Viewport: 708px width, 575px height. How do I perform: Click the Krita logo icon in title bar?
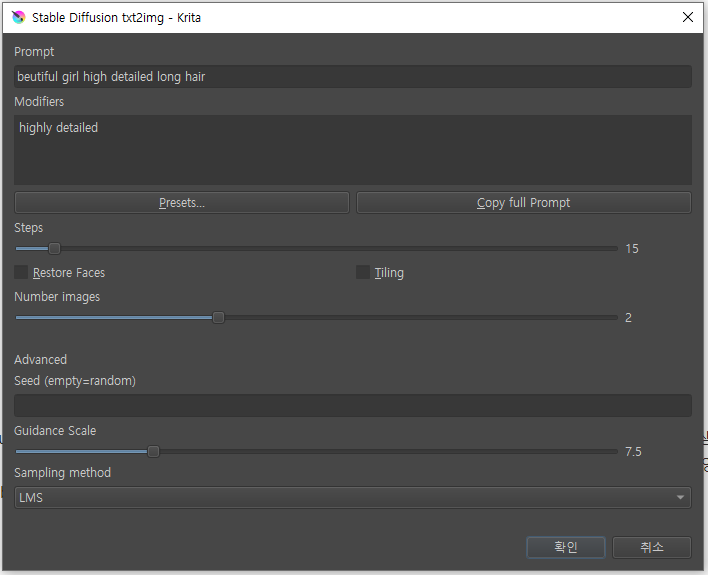19,17
